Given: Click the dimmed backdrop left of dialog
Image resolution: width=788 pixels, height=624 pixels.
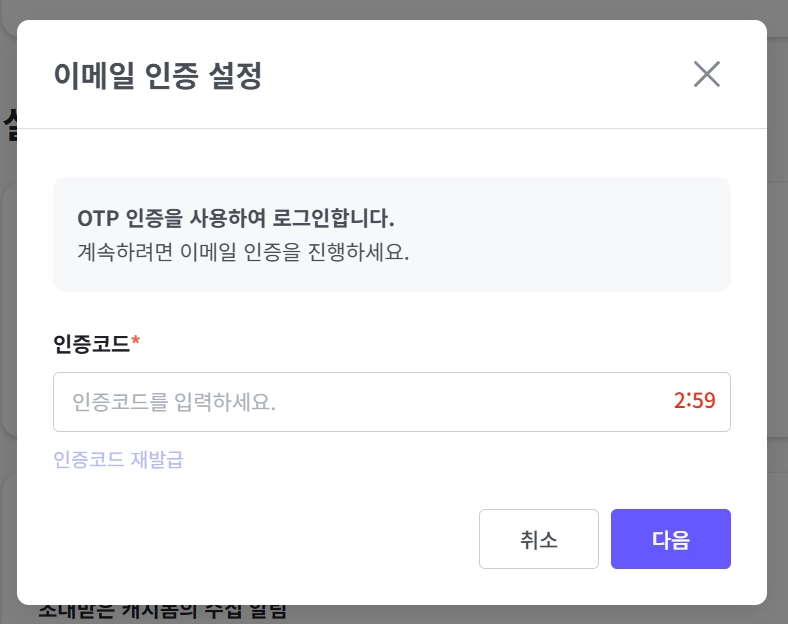Looking at the screenshot, I should pos(8,300).
